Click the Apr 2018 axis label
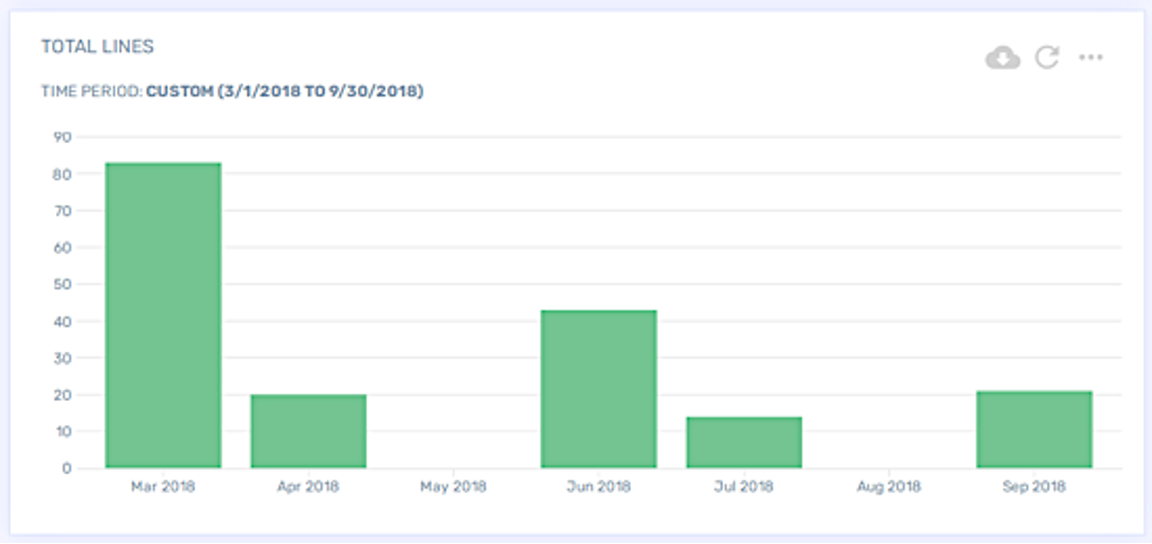The width and height of the screenshot is (1152, 544). coord(308,487)
